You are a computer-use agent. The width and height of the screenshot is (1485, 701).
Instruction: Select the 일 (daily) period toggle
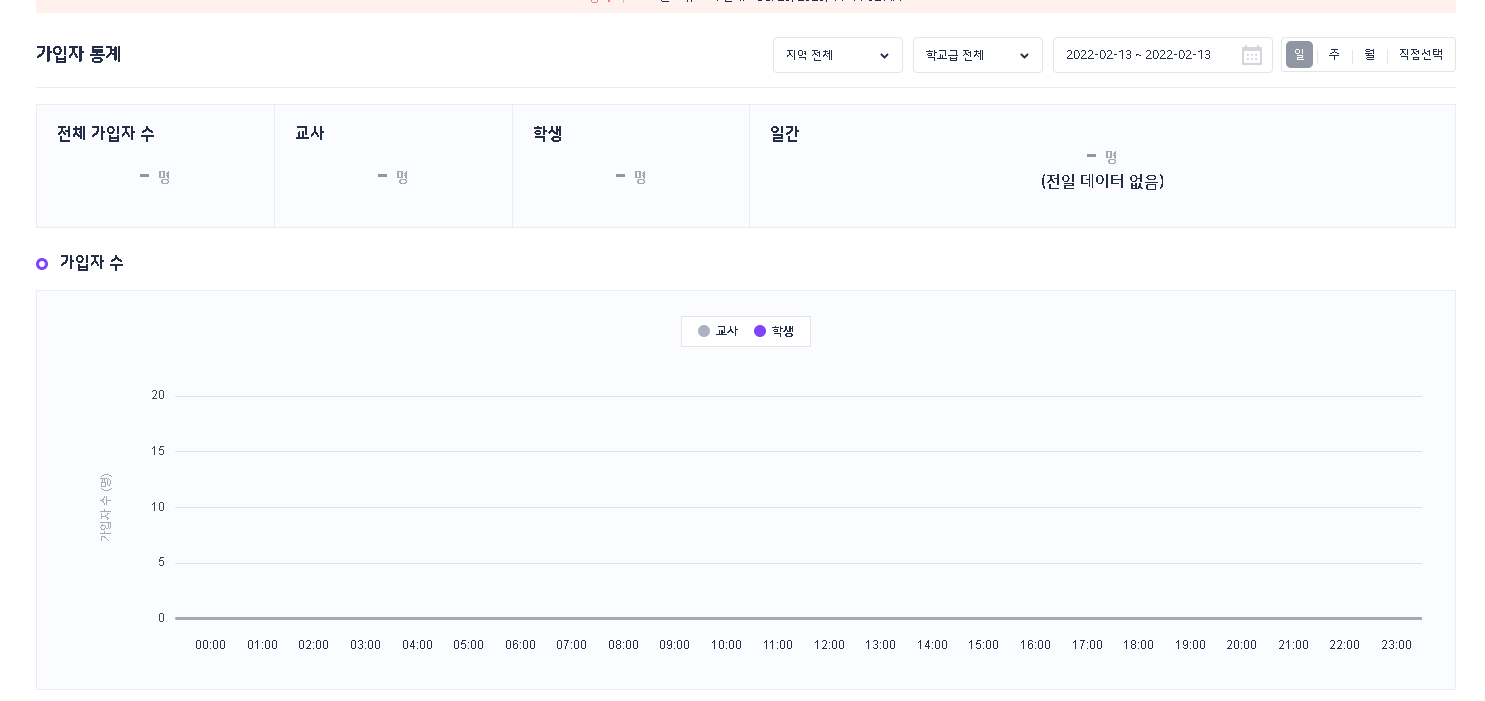point(1299,55)
